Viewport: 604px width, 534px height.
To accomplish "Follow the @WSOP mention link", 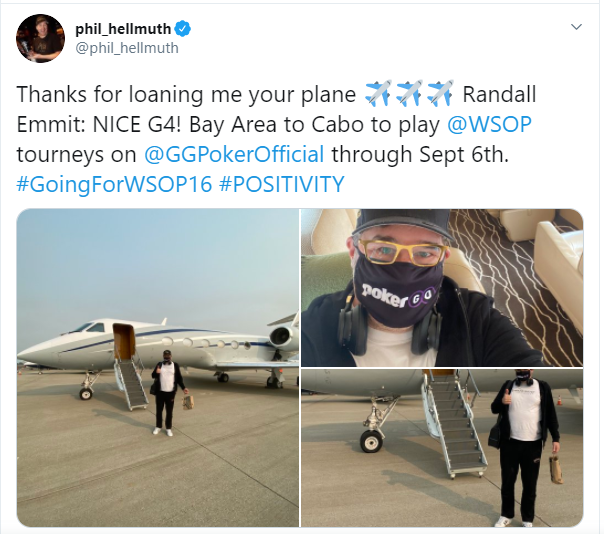I will [x=489, y=124].
